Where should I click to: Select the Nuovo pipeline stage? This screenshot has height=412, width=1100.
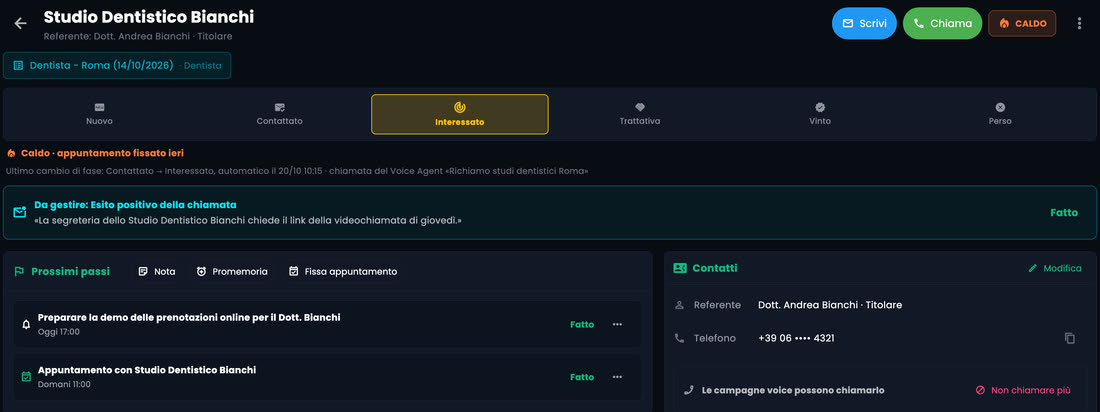click(99, 114)
